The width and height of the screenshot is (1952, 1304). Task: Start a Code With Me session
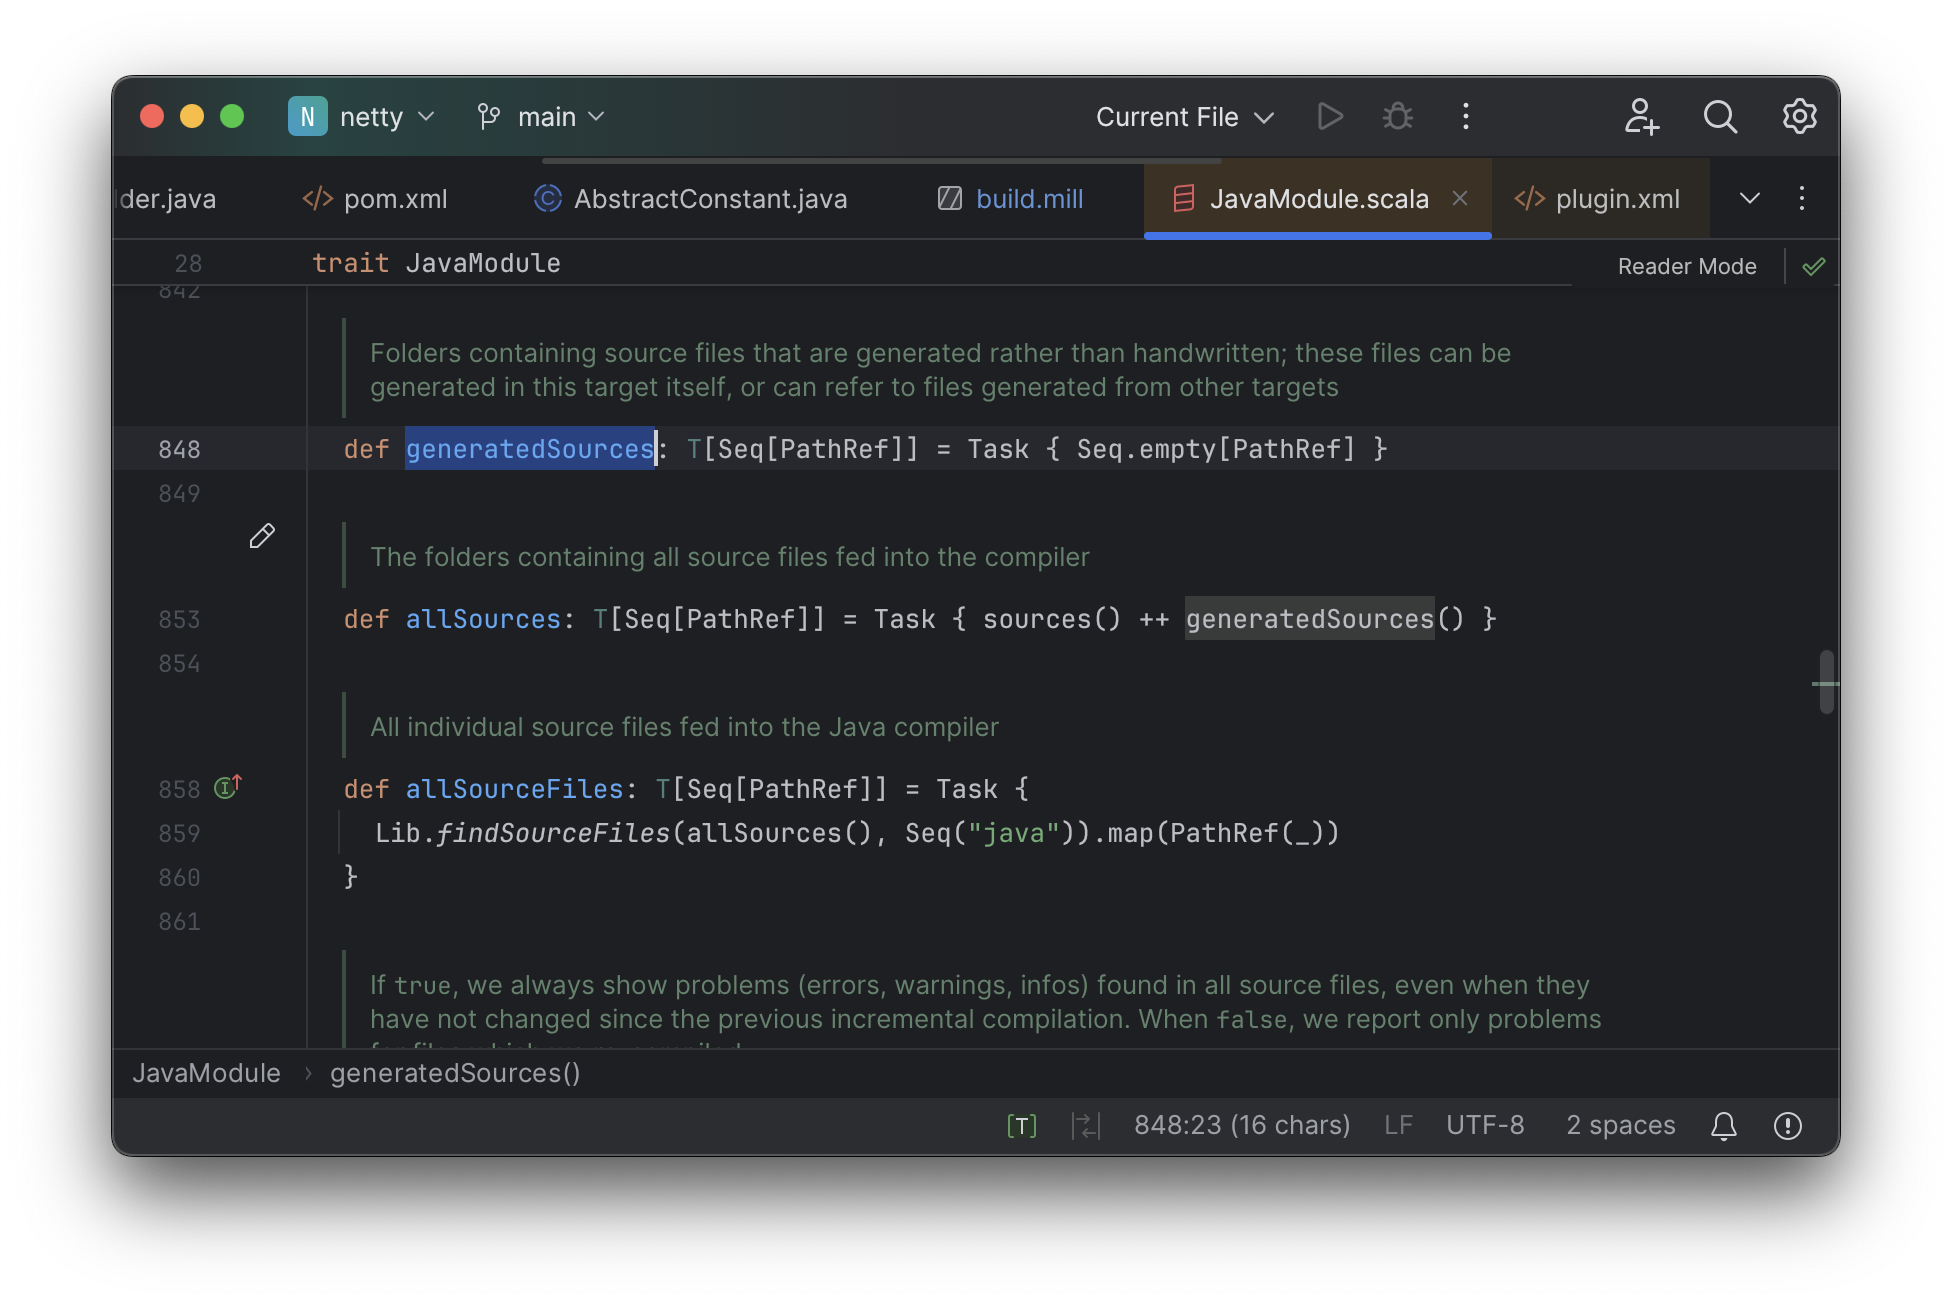point(1640,116)
